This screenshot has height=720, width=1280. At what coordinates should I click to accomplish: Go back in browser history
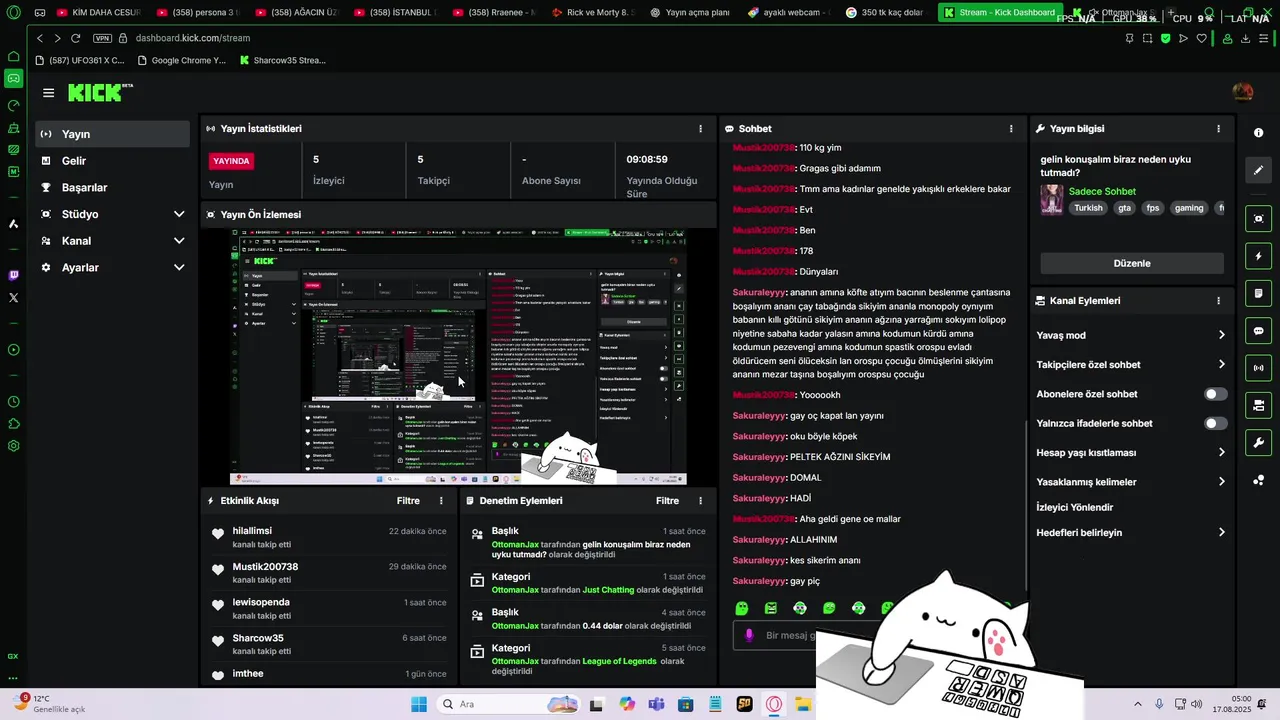(x=40, y=38)
